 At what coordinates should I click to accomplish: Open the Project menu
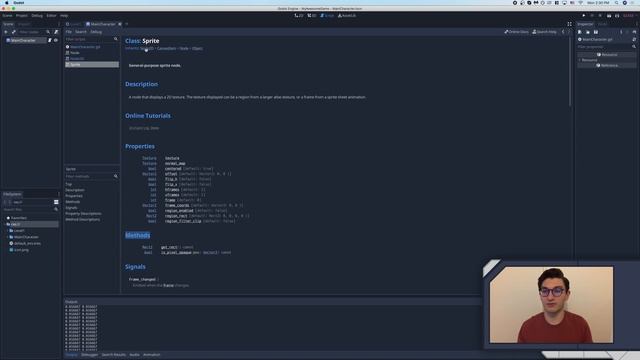tap(22, 16)
